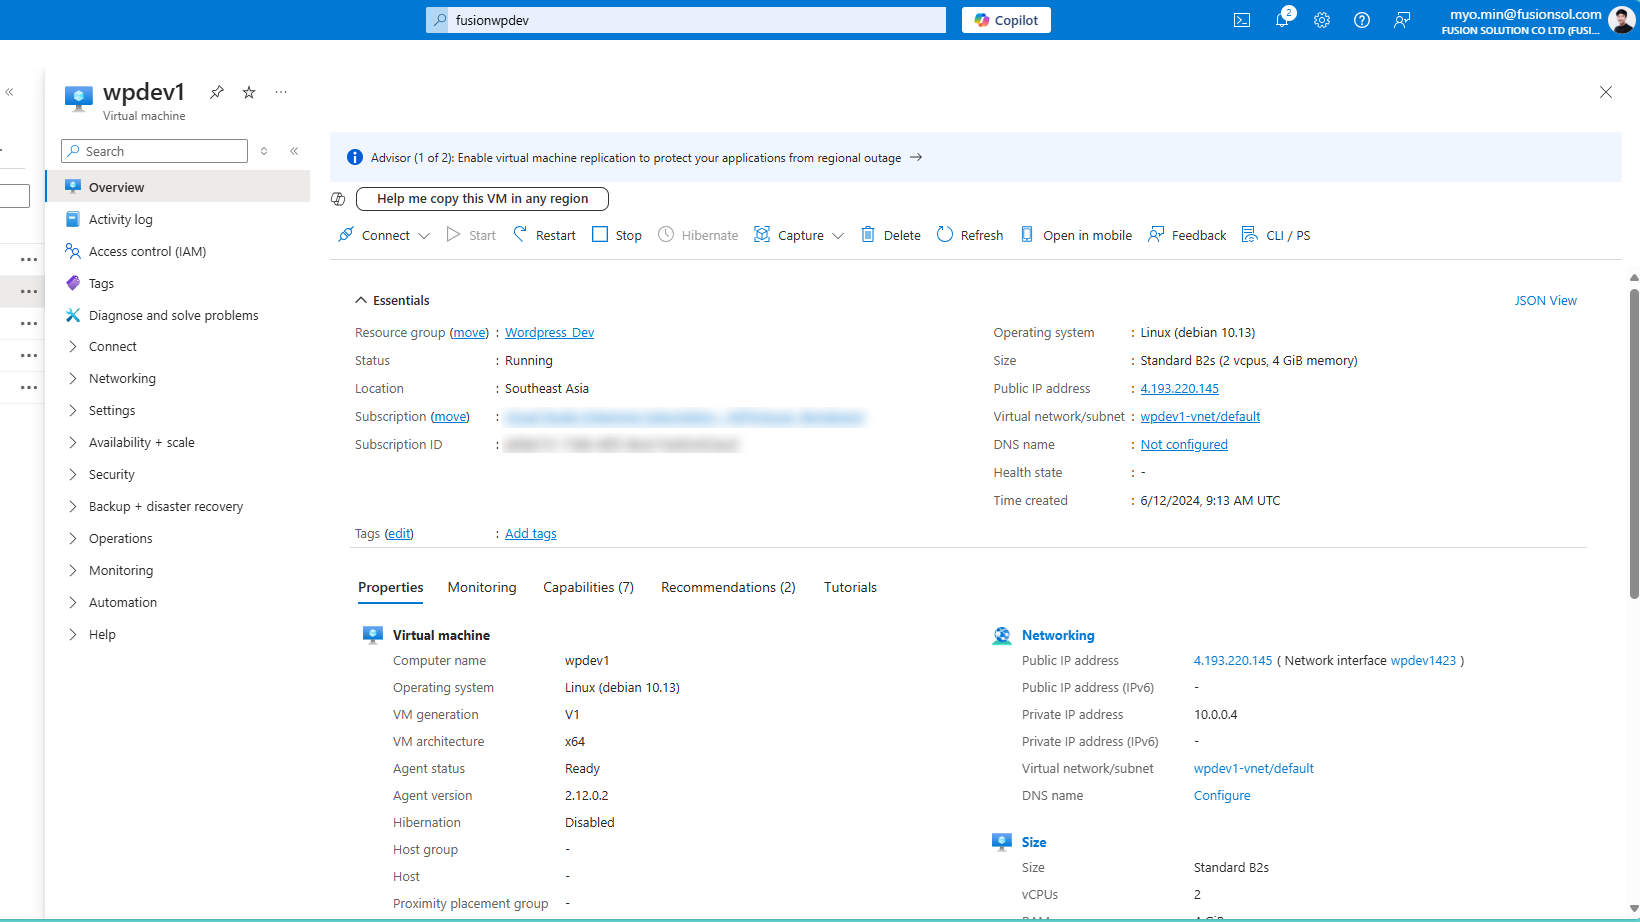The width and height of the screenshot is (1640, 923).
Task: Open the Advisor replication recommendation banner
Action: click(x=976, y=157)
